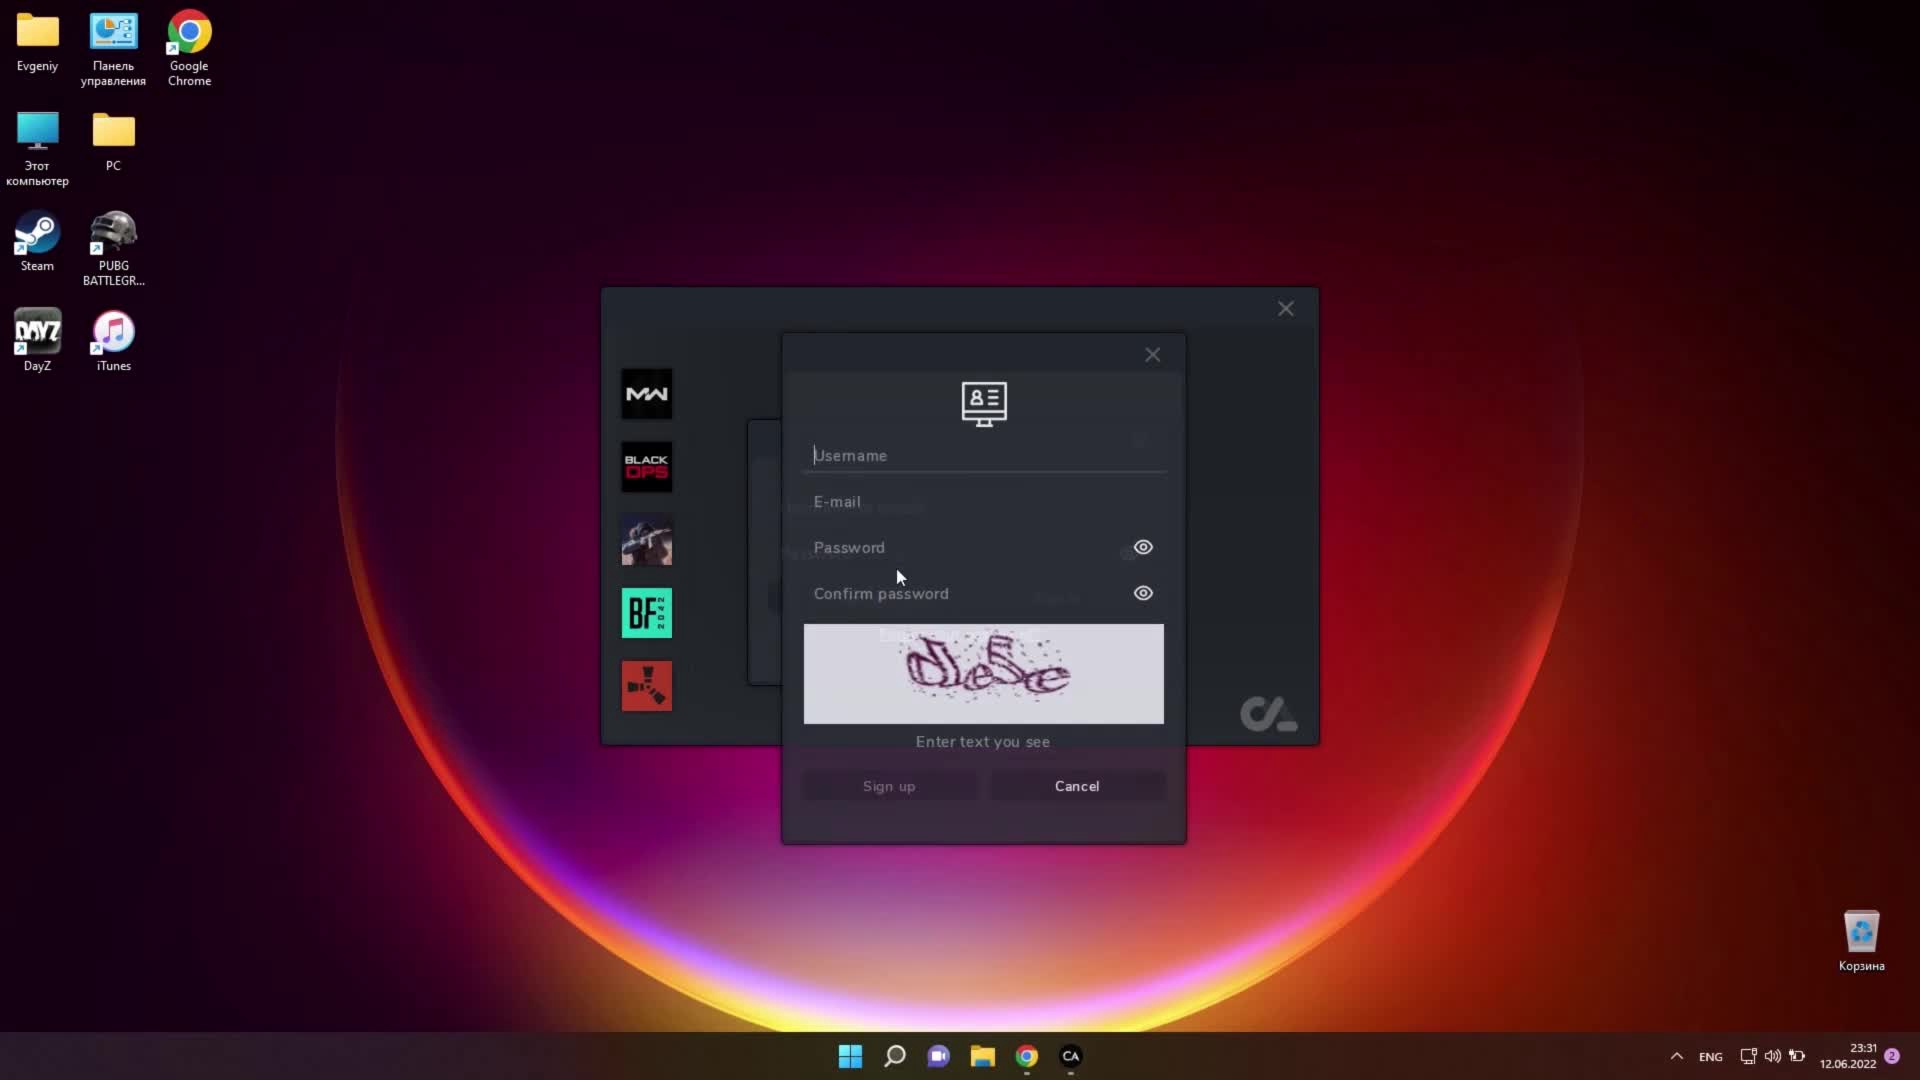This screenshot has width=1920, height=1080.
Task: Open the volume tray icon
Action: point(1772,1056)
